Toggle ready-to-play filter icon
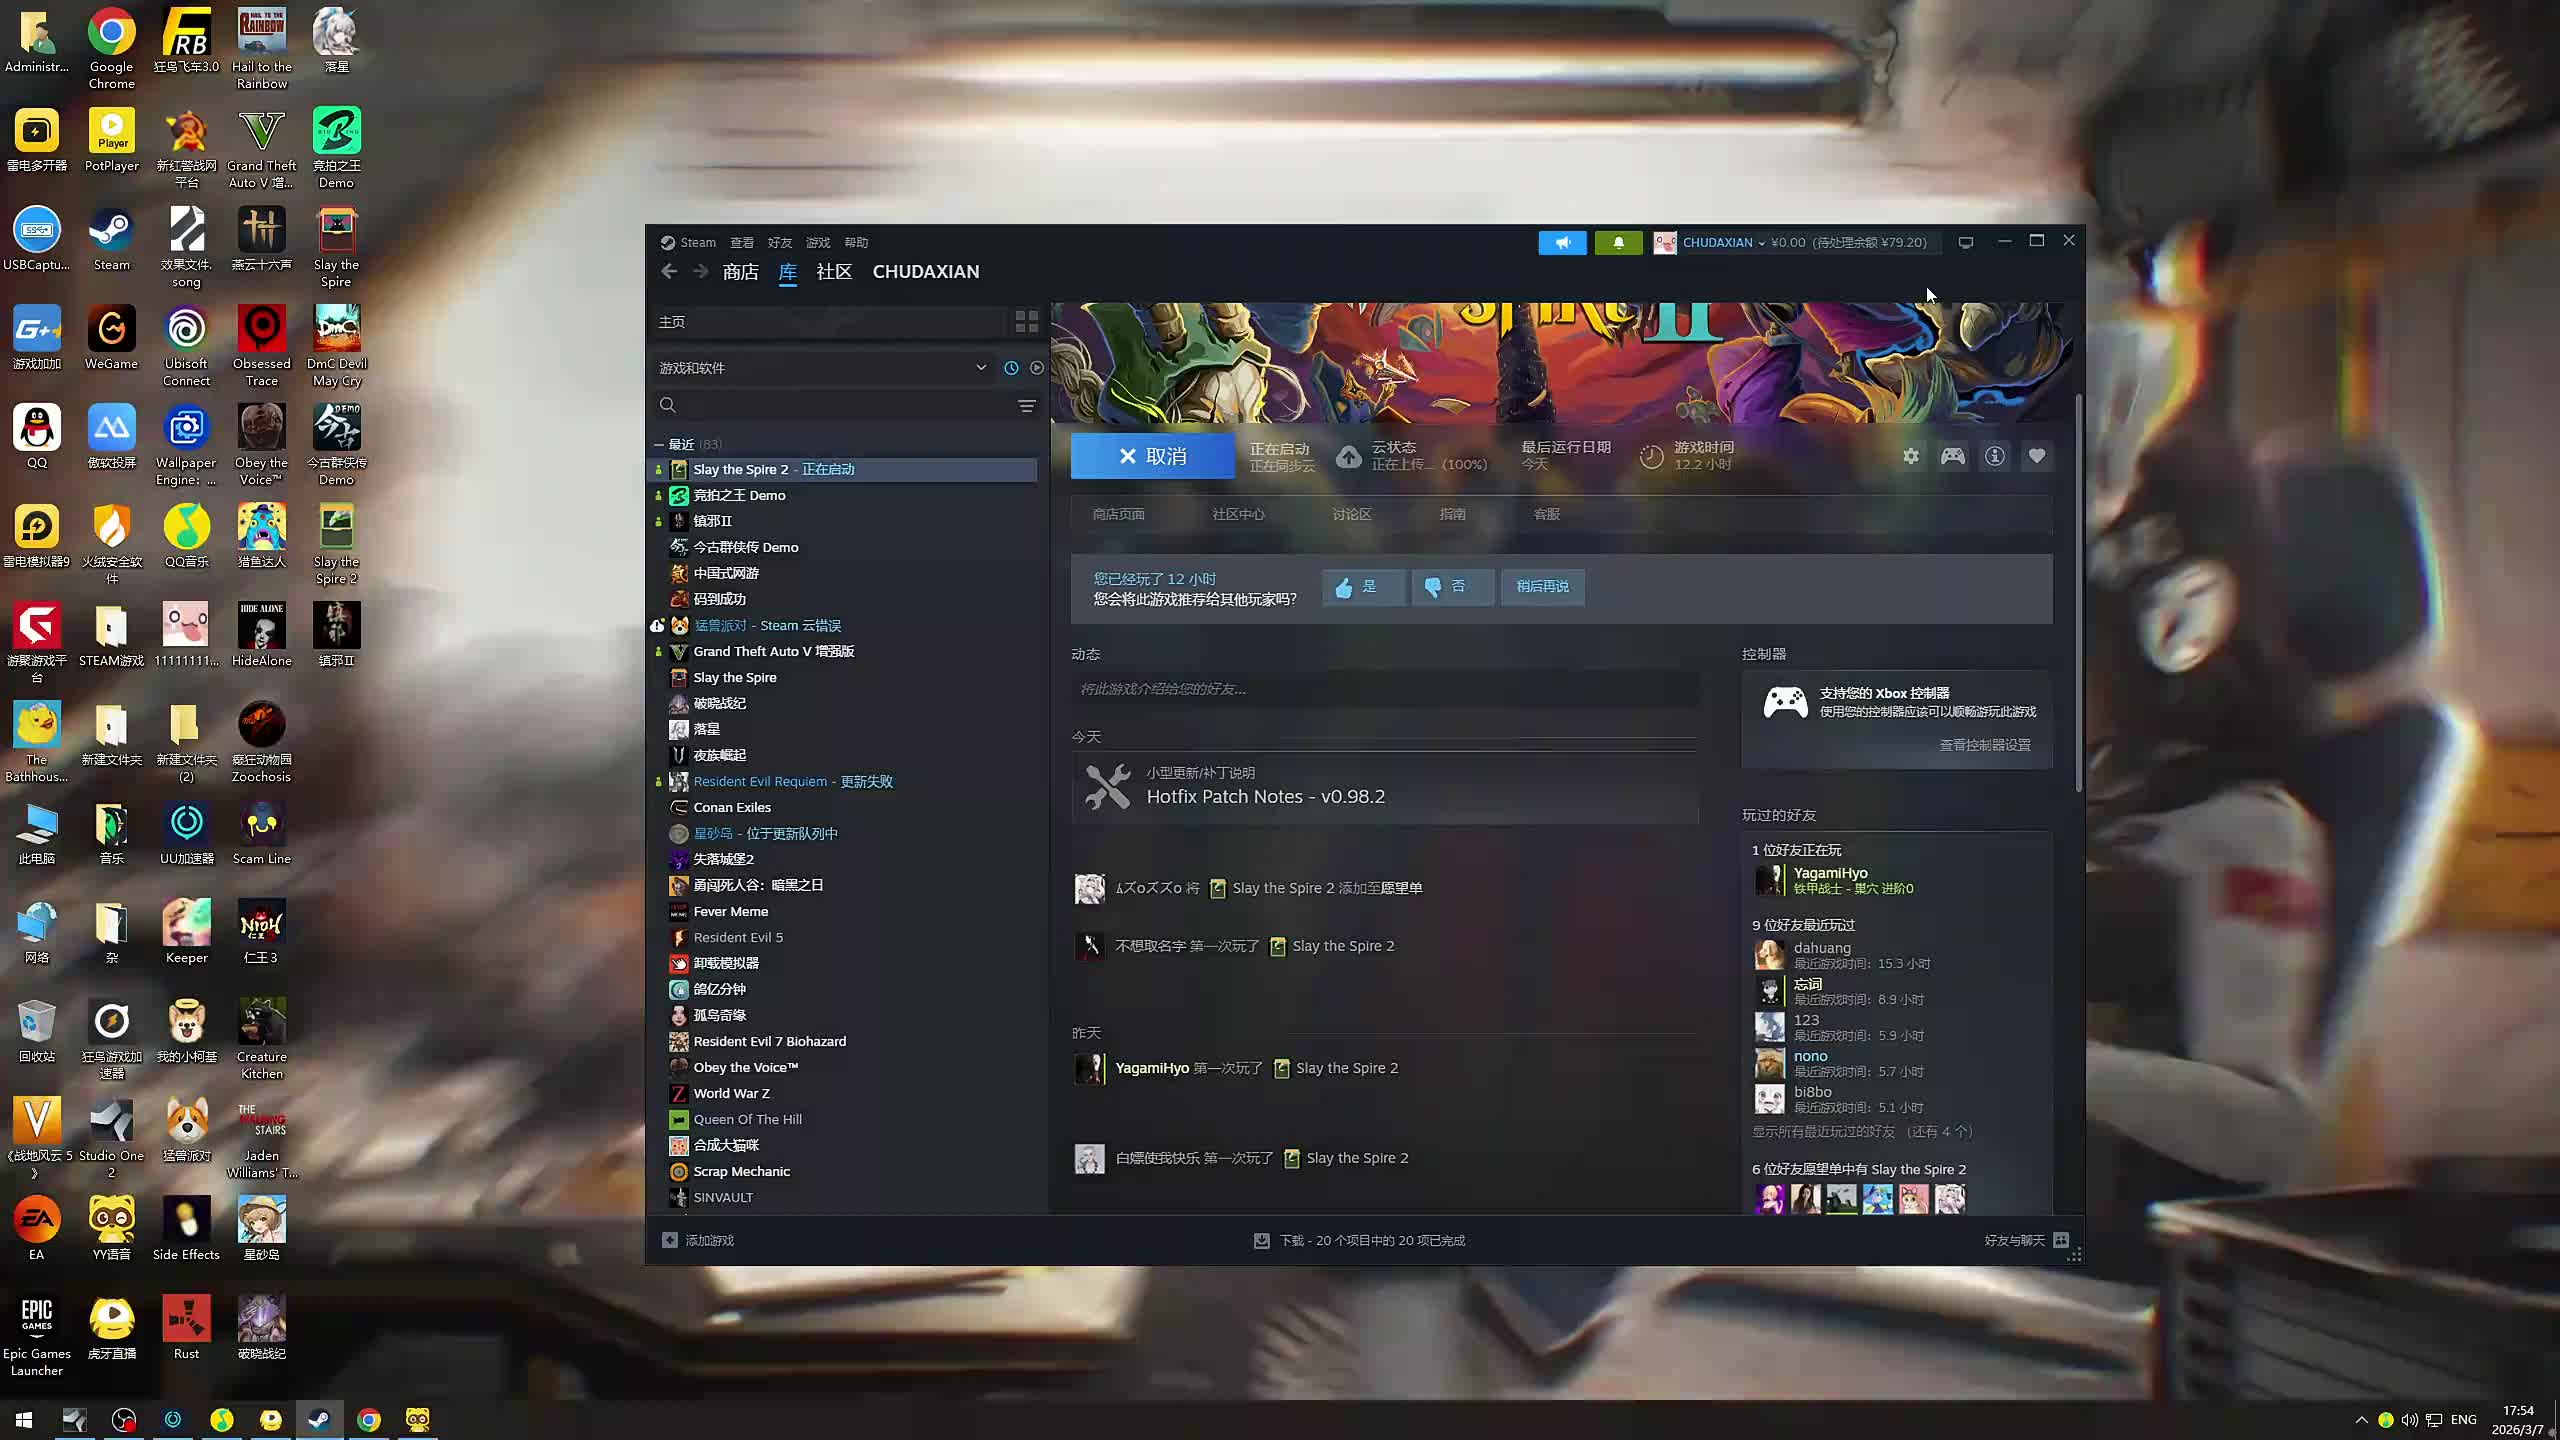The height and width of the screenshot is (1440, 2560). [1037, 368]
